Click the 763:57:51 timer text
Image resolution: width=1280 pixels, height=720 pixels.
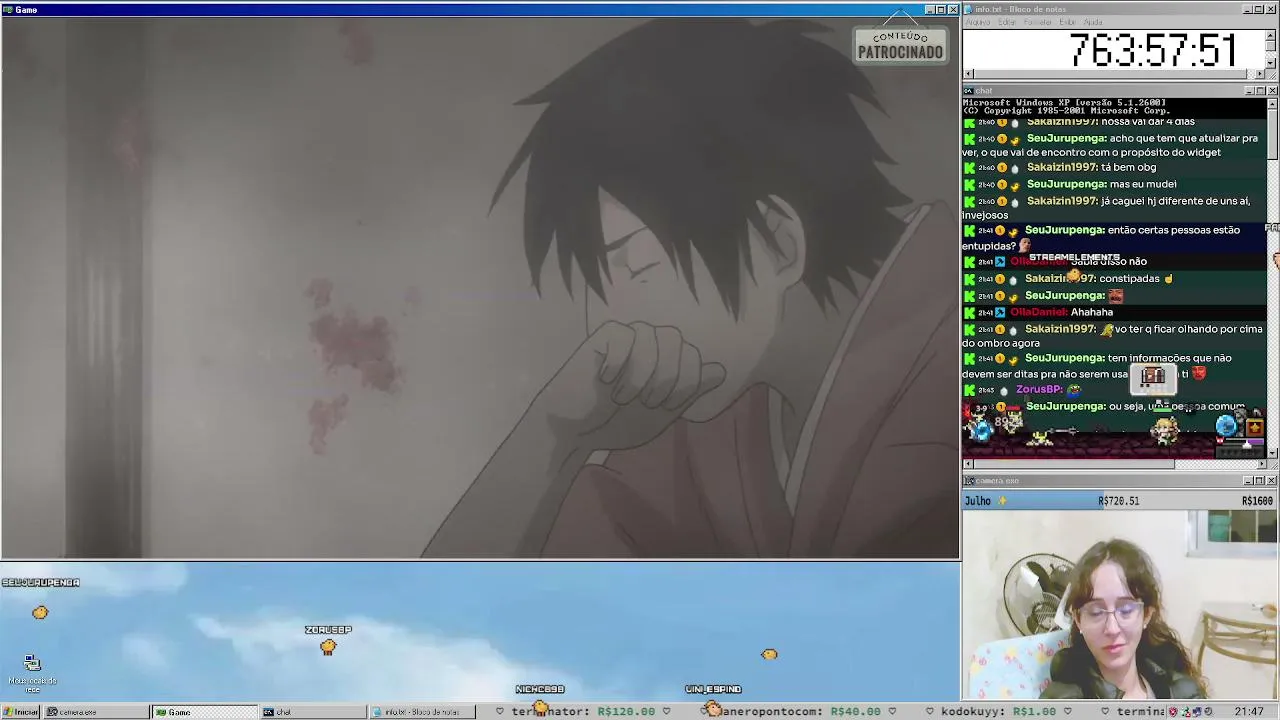[x=1153, y=50]
